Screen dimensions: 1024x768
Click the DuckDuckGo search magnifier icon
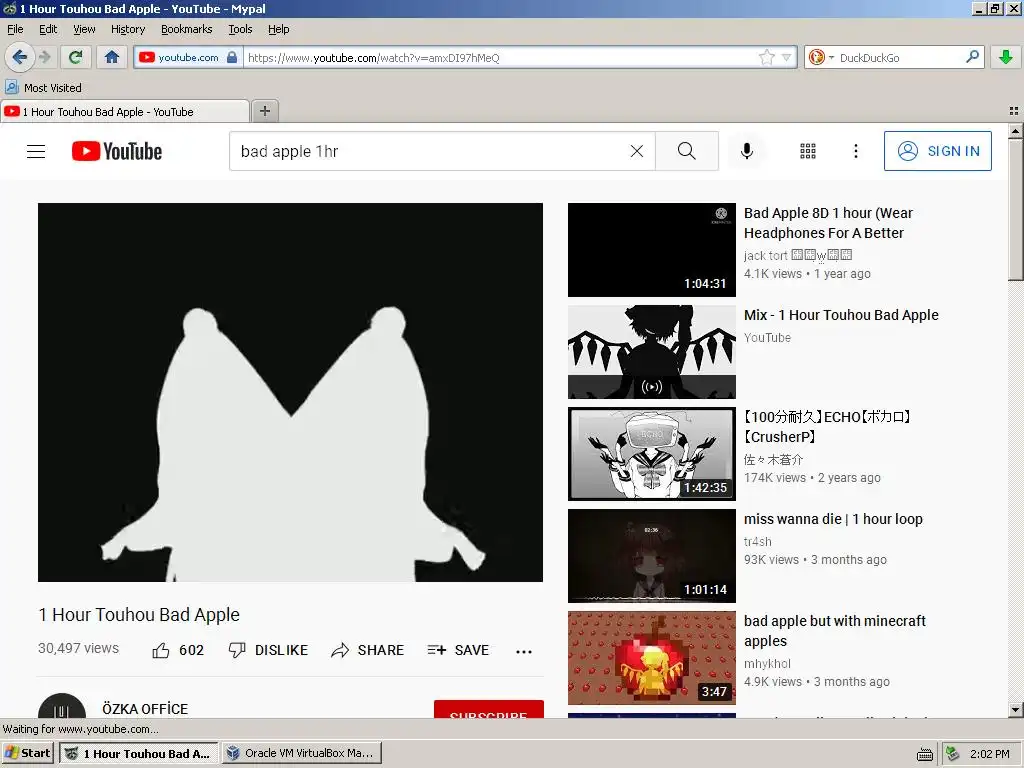(x=972, y=57)
